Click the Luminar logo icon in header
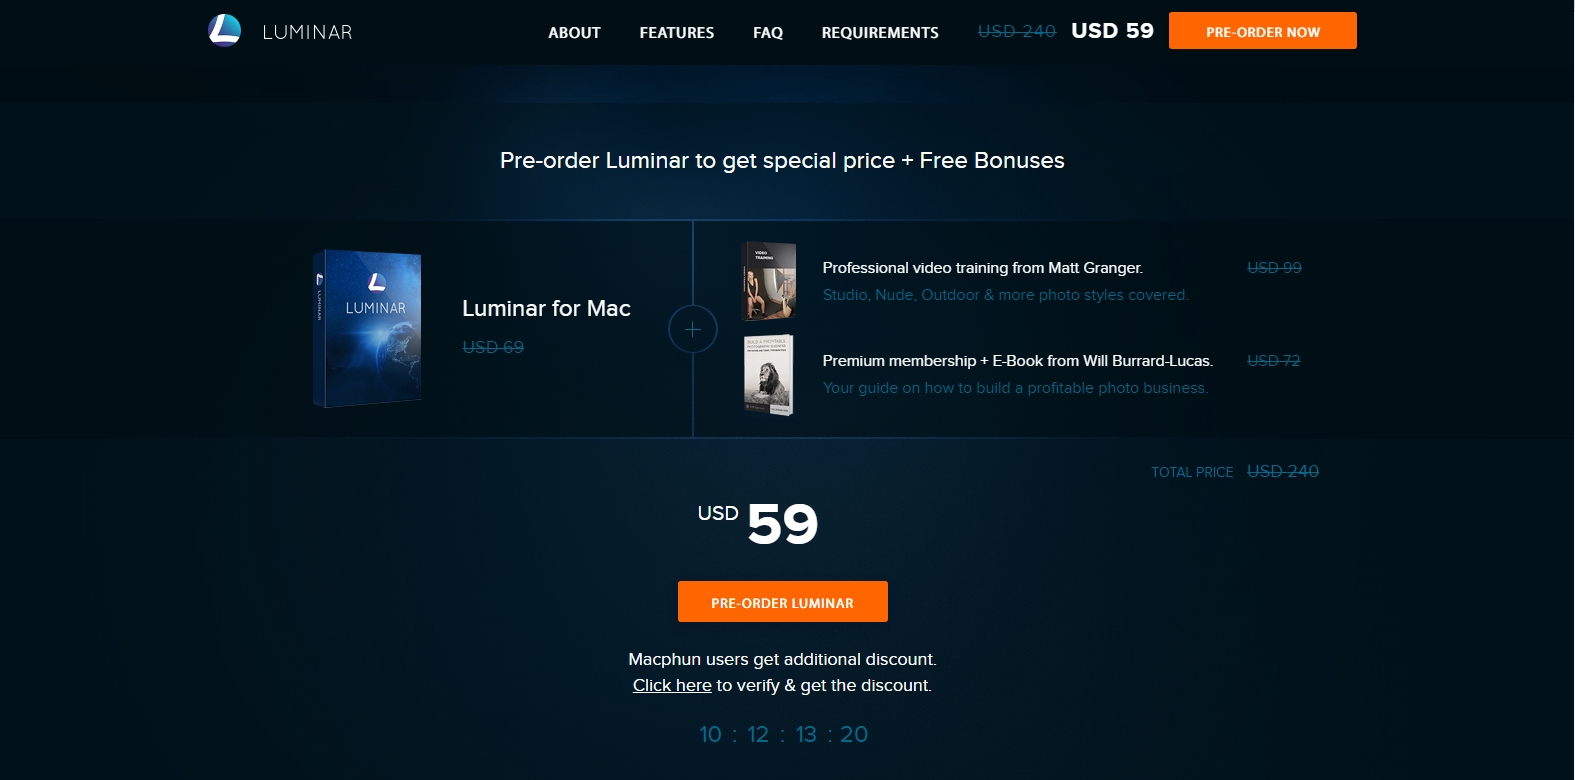 [x=225, y=30]
